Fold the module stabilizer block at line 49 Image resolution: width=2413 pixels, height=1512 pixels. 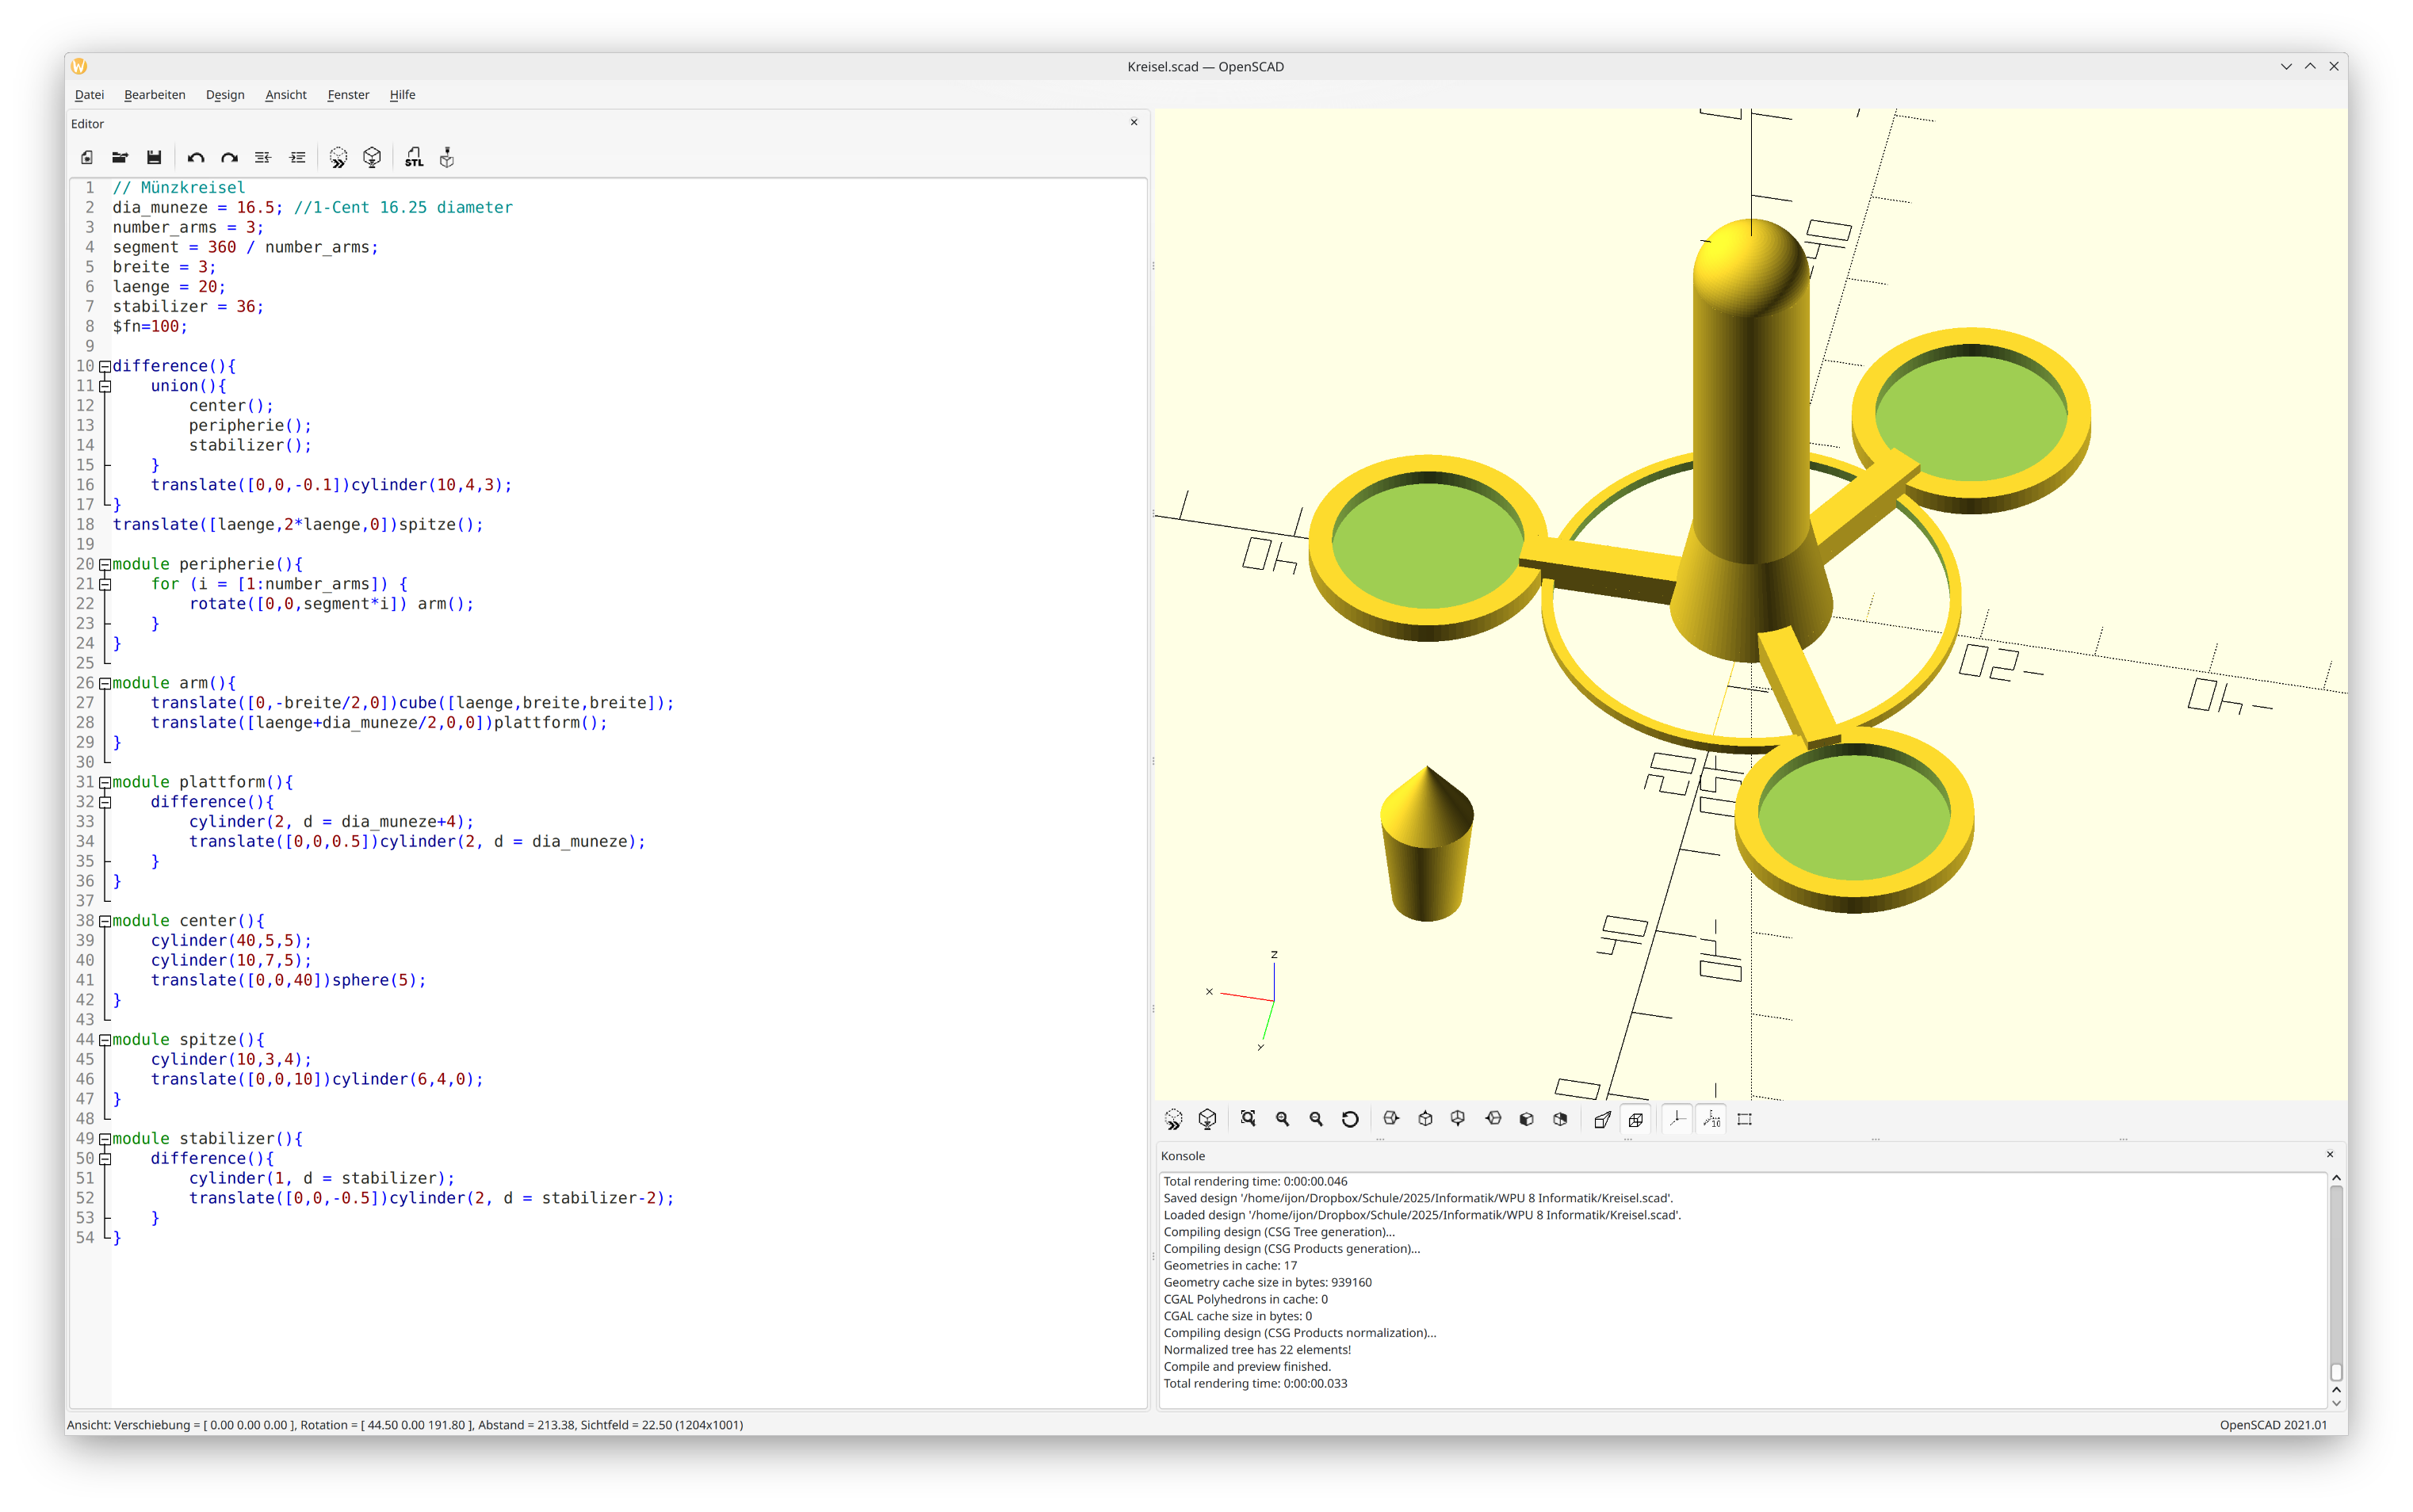pos(104,1138)
